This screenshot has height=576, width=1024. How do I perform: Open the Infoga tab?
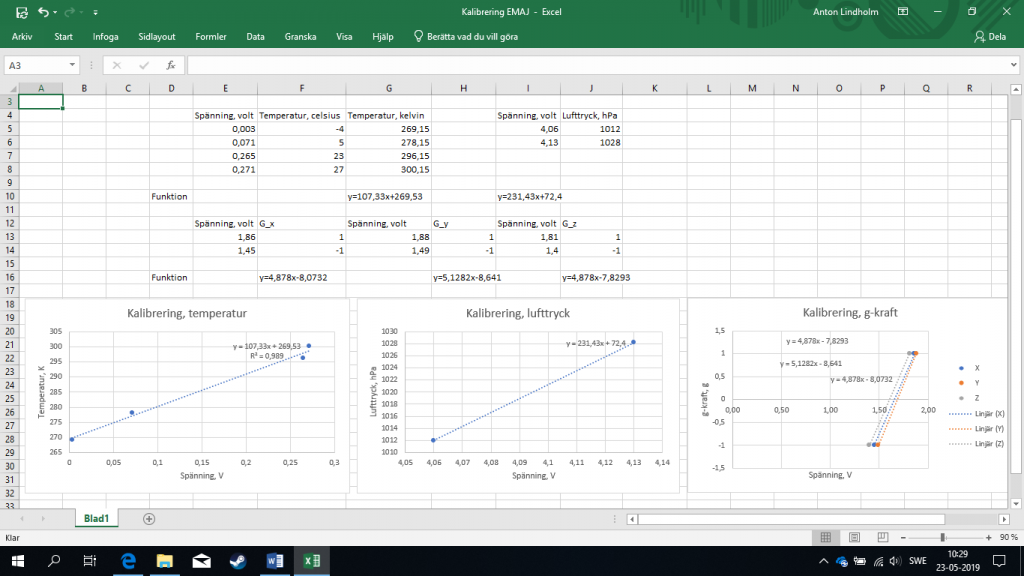click(x=105, y=37)
